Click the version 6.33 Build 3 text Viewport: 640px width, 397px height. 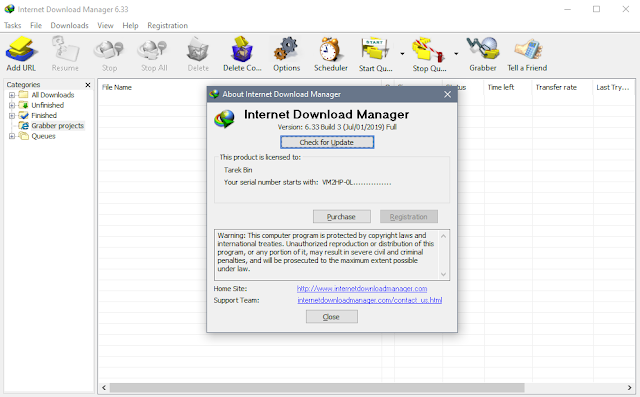337,127
